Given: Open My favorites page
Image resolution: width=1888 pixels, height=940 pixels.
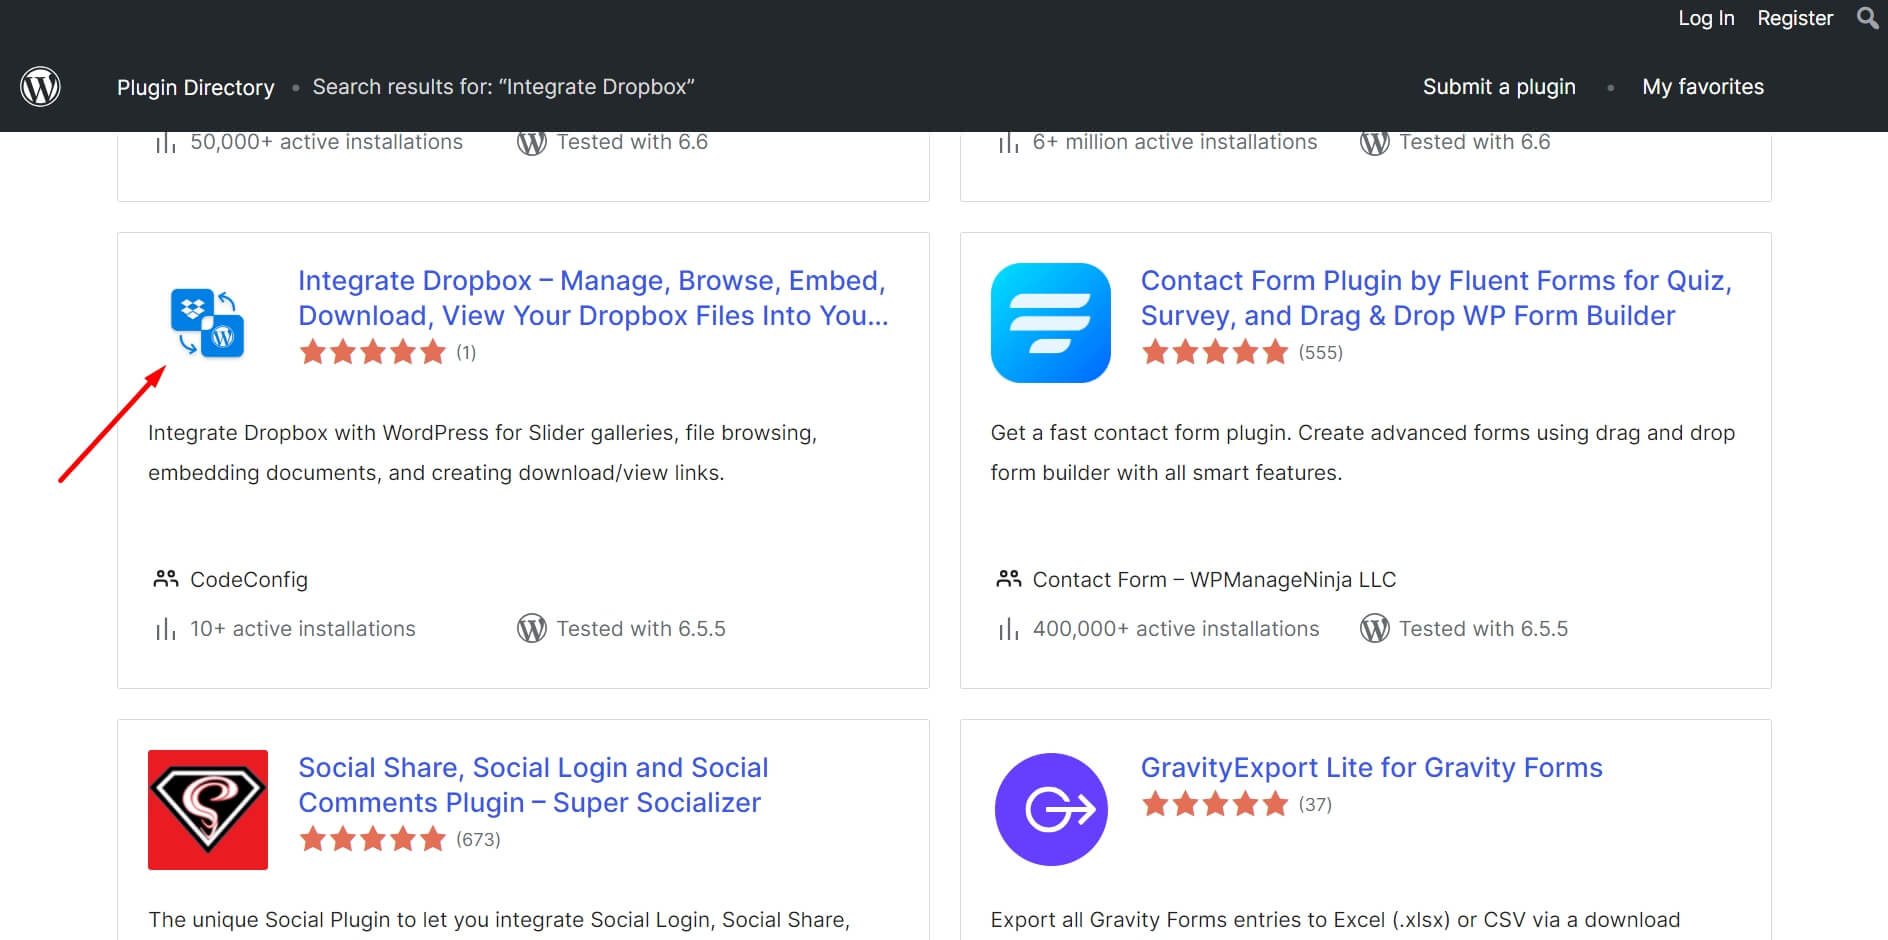Looking at the screenshot, I should [x=1703, y=87].
